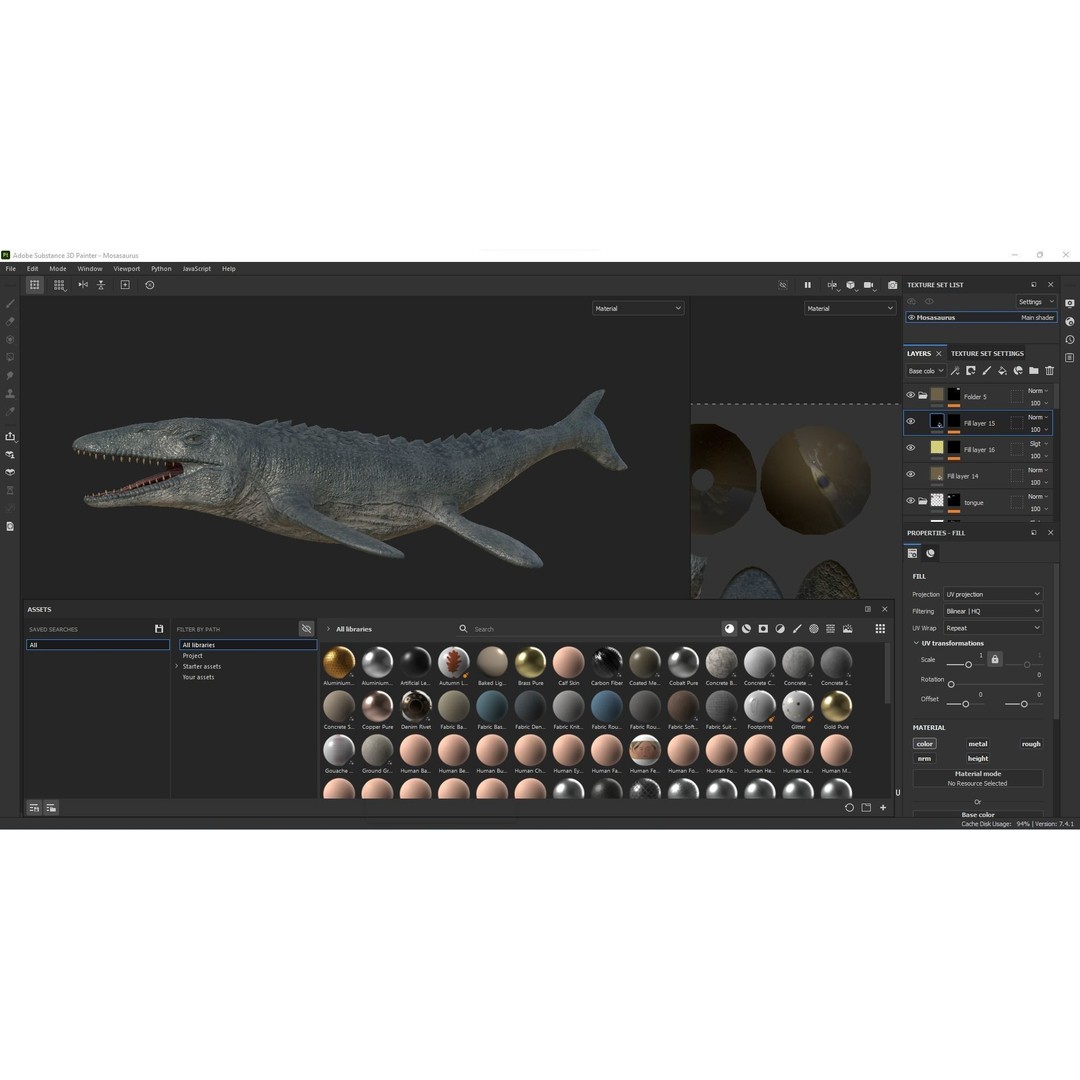Toggle the rough material channel
This screenshot has width=1080, height=1080.
coord(1031,744)
